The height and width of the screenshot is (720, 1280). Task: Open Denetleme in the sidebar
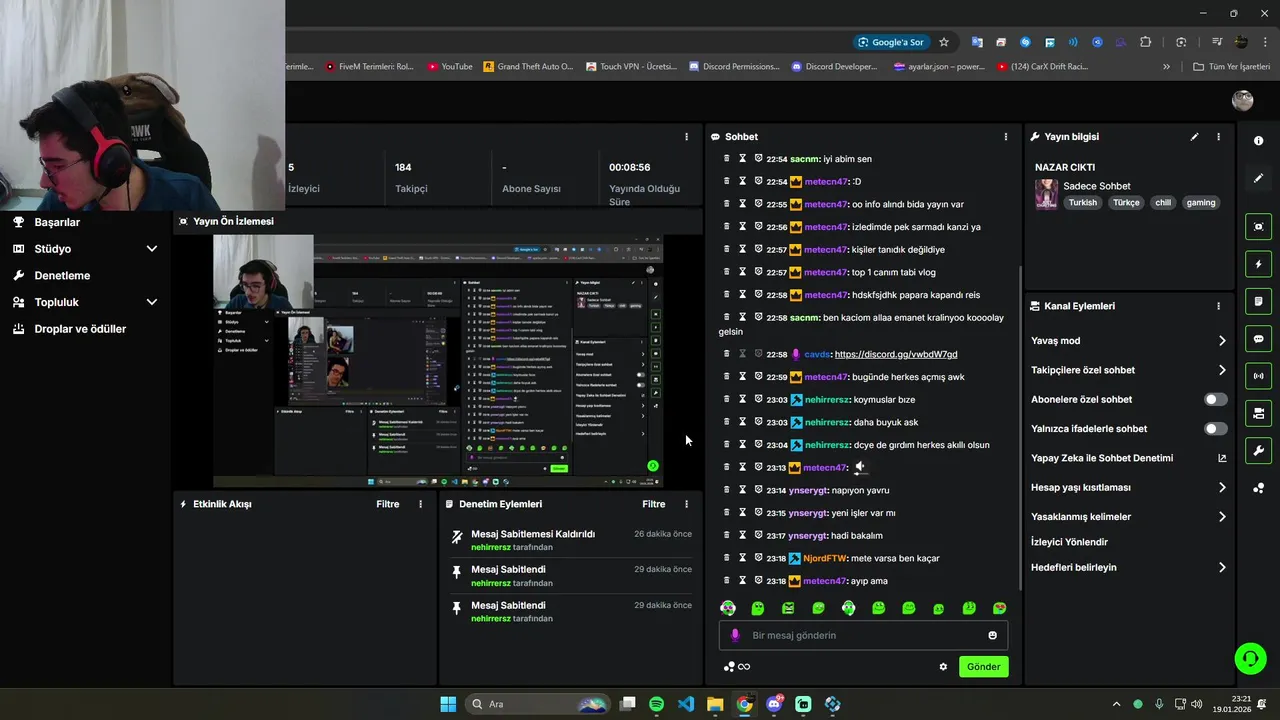pyautogui.click(x=62, y=275)
